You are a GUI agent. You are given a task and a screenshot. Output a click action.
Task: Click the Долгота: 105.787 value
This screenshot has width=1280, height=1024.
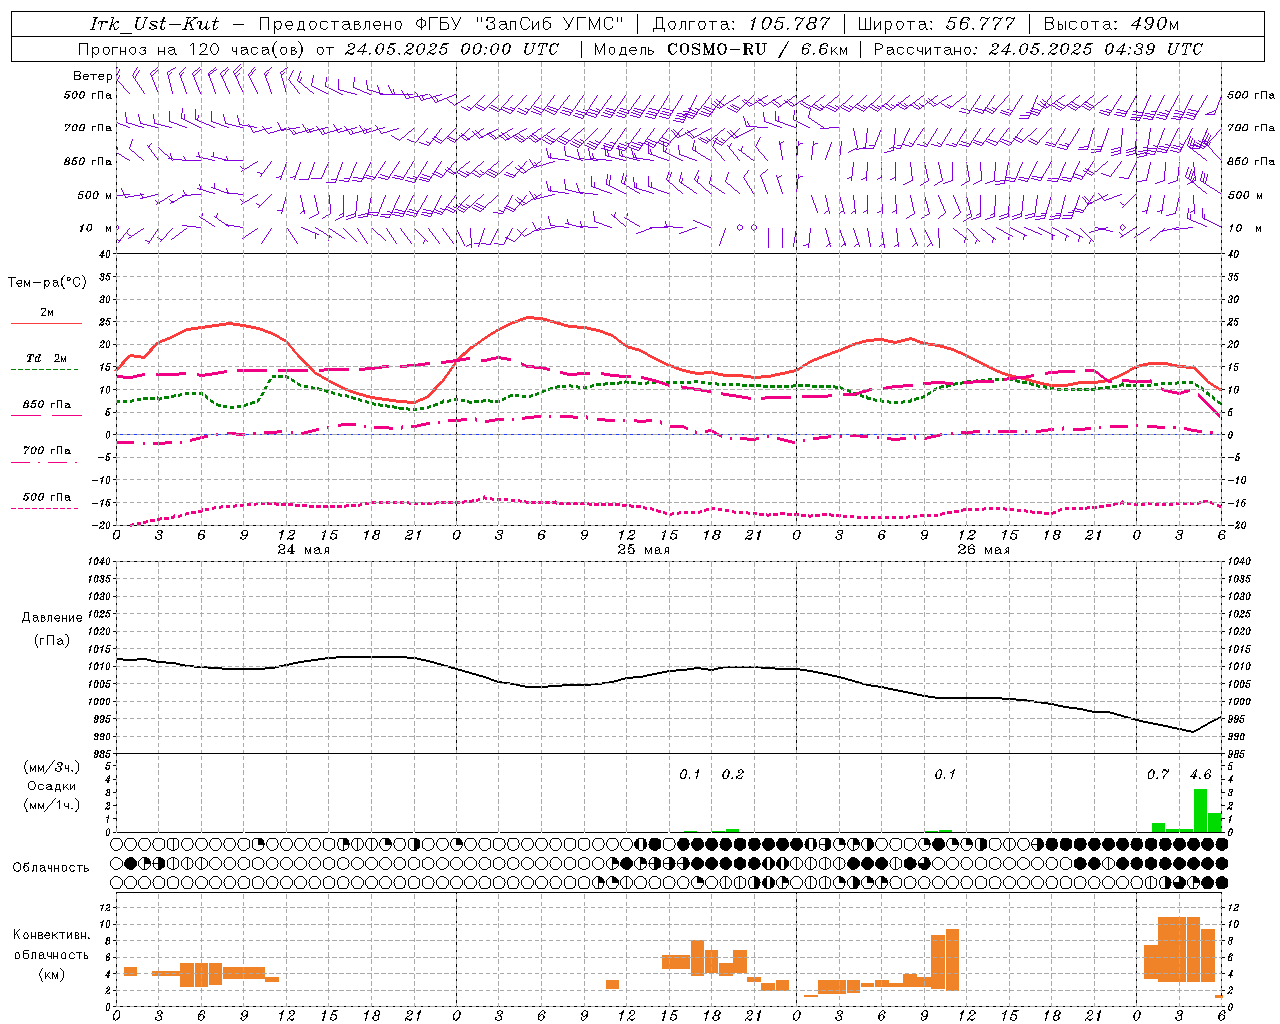741,24
